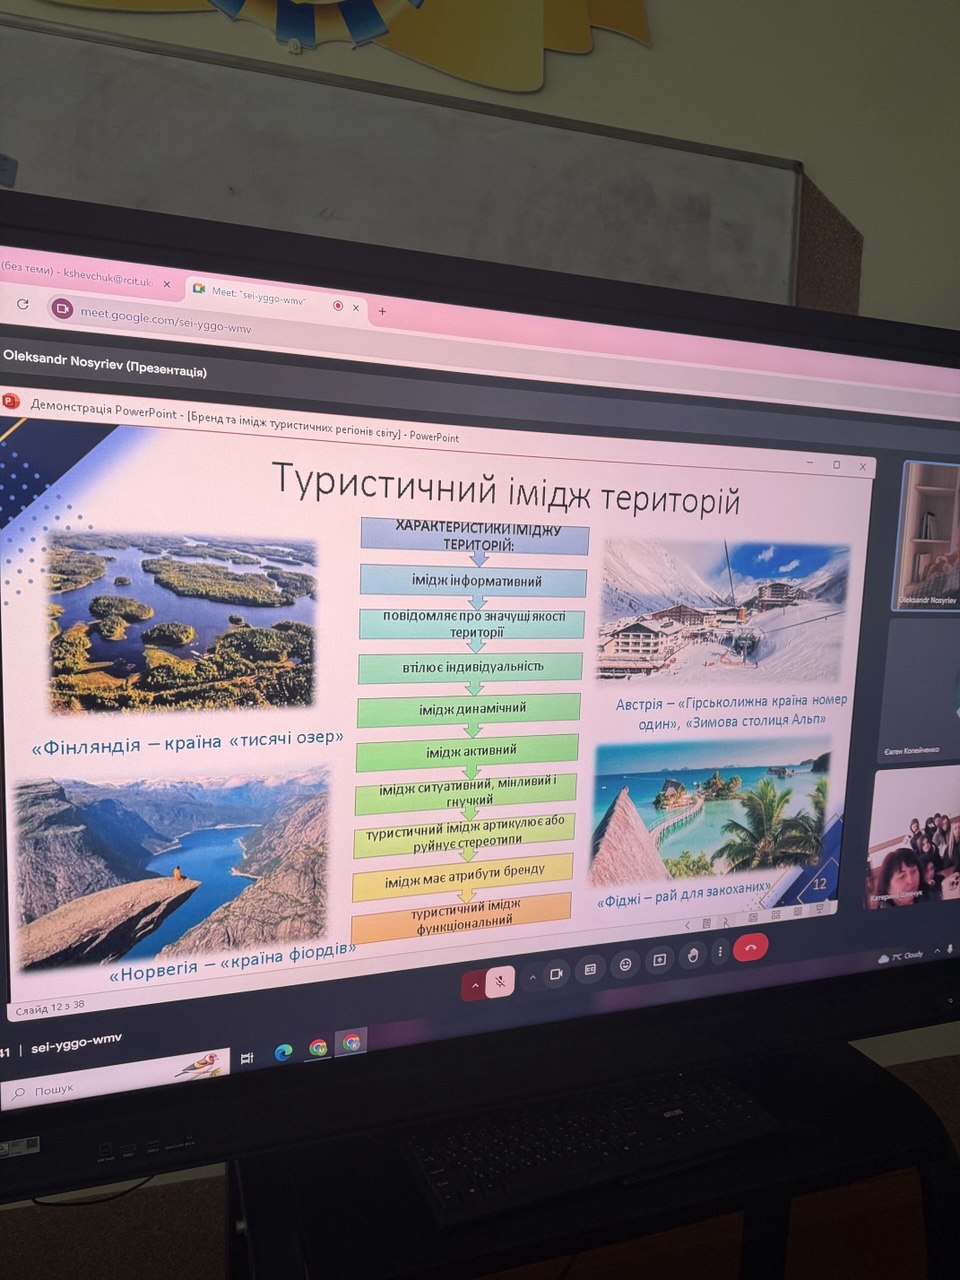Viewport: 960px width, 1280px height.
Task: Raise hand in the meeting
Action: point(693,956)
